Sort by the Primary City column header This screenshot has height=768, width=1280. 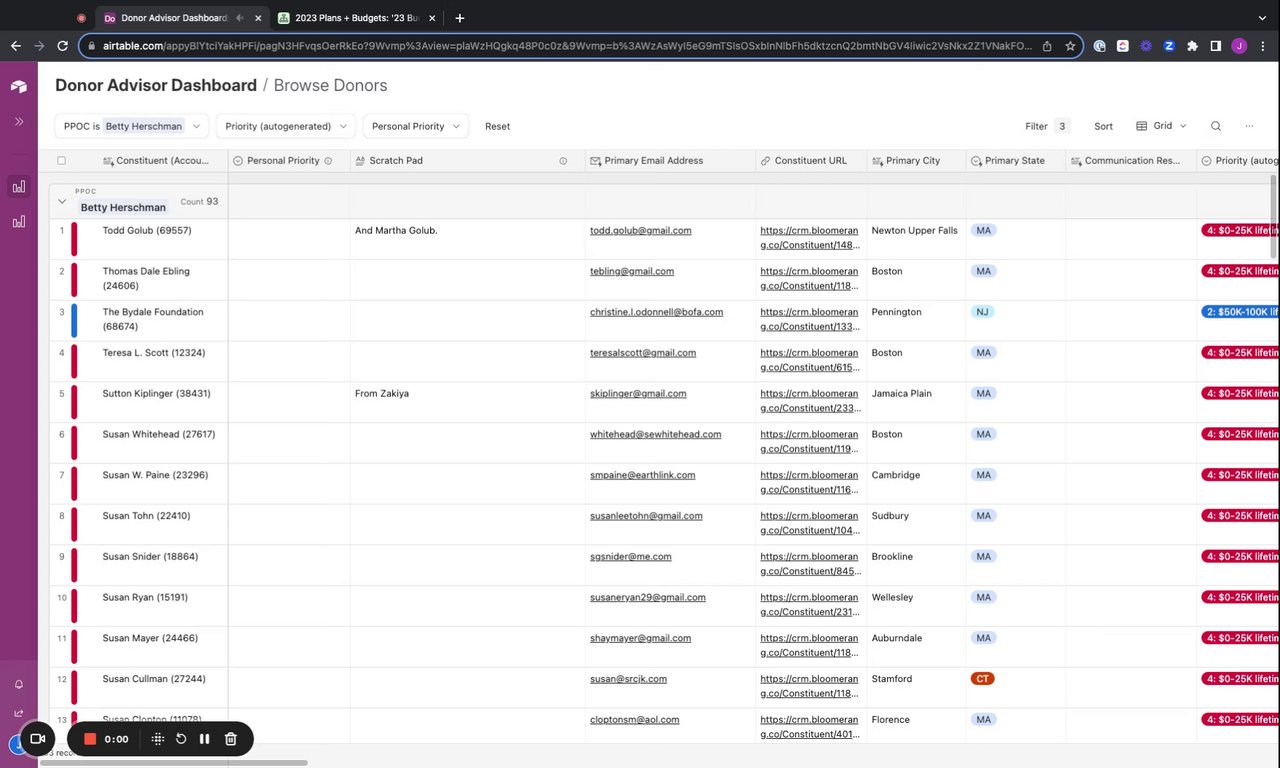pos(916,161)
